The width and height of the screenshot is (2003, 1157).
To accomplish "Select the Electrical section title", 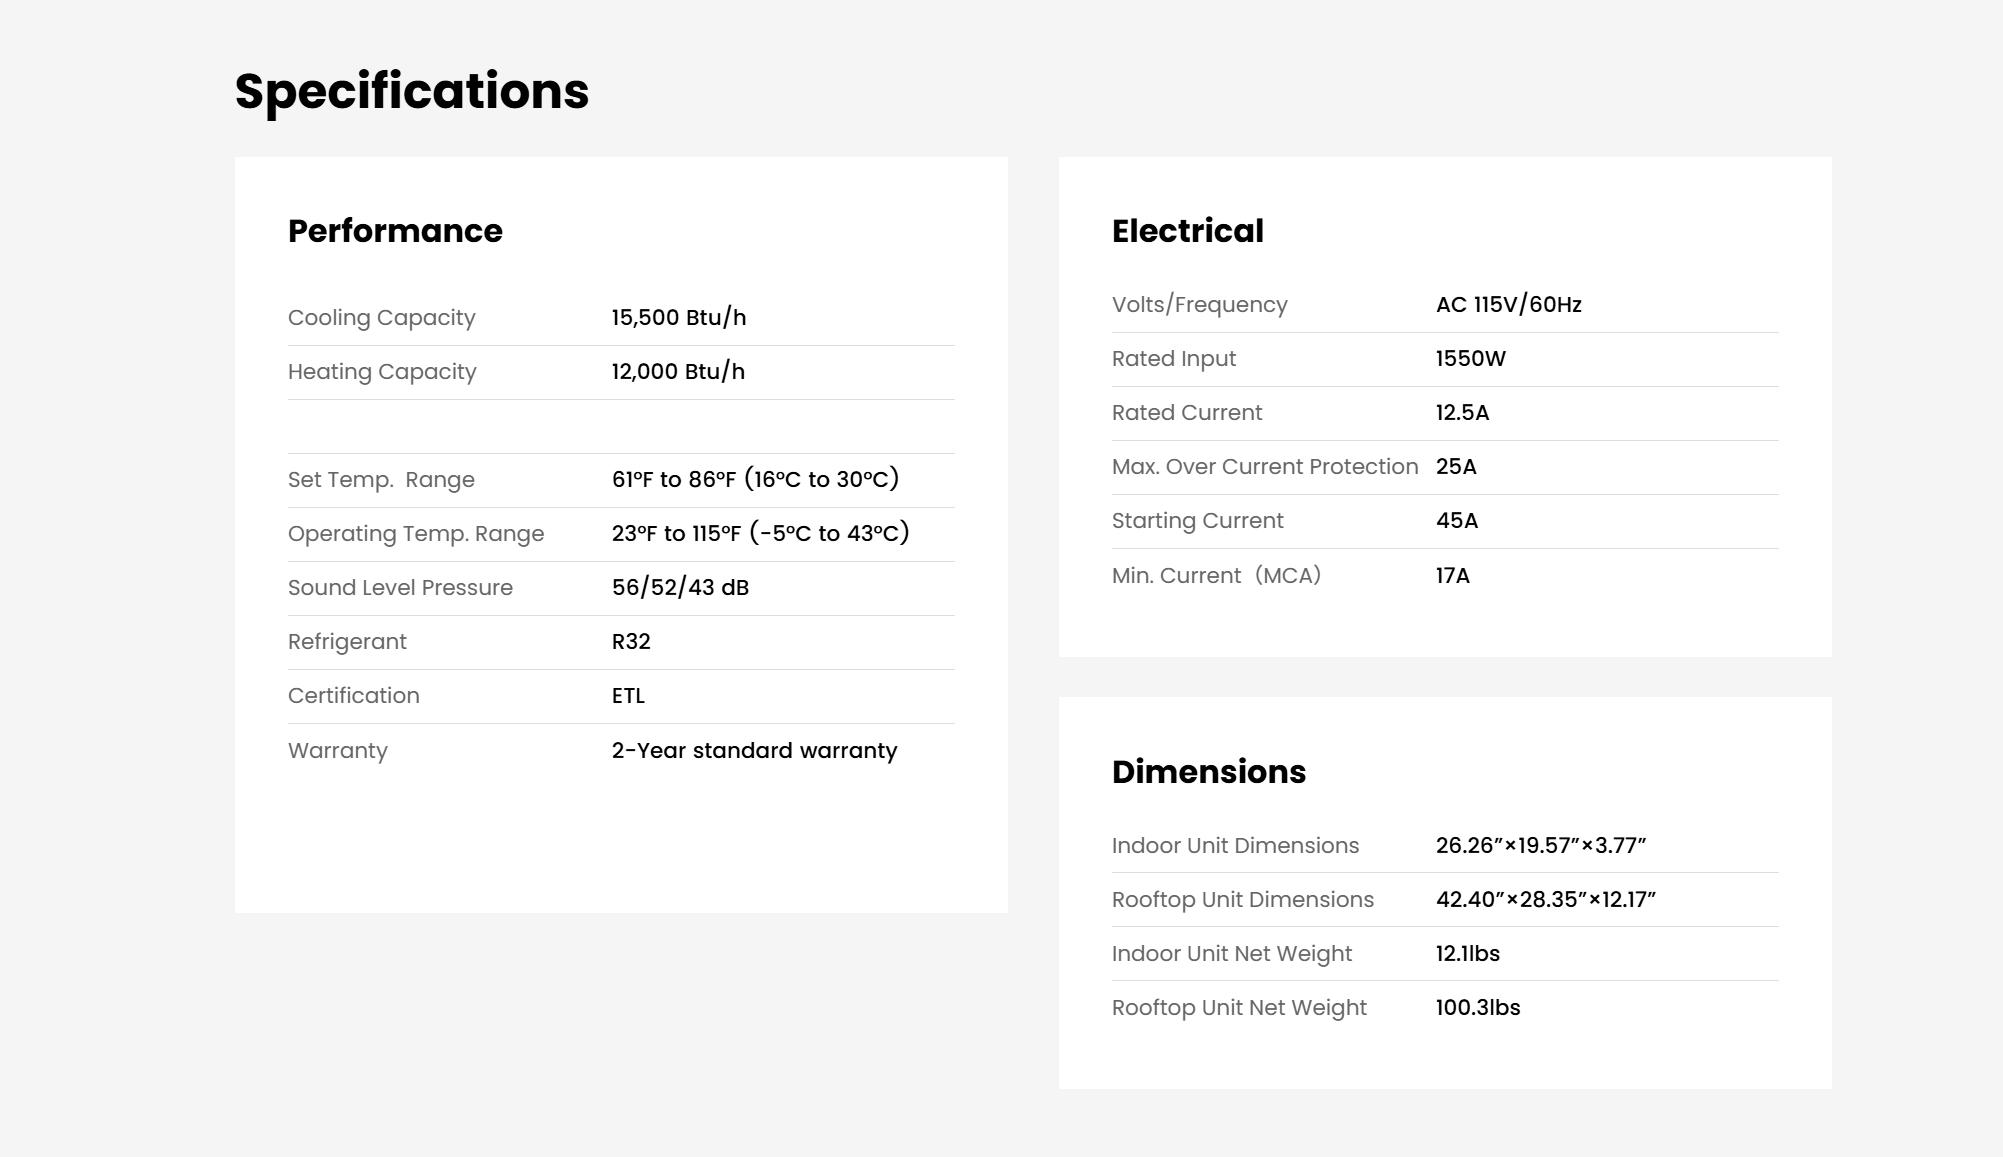I will tap(1188, 231).
